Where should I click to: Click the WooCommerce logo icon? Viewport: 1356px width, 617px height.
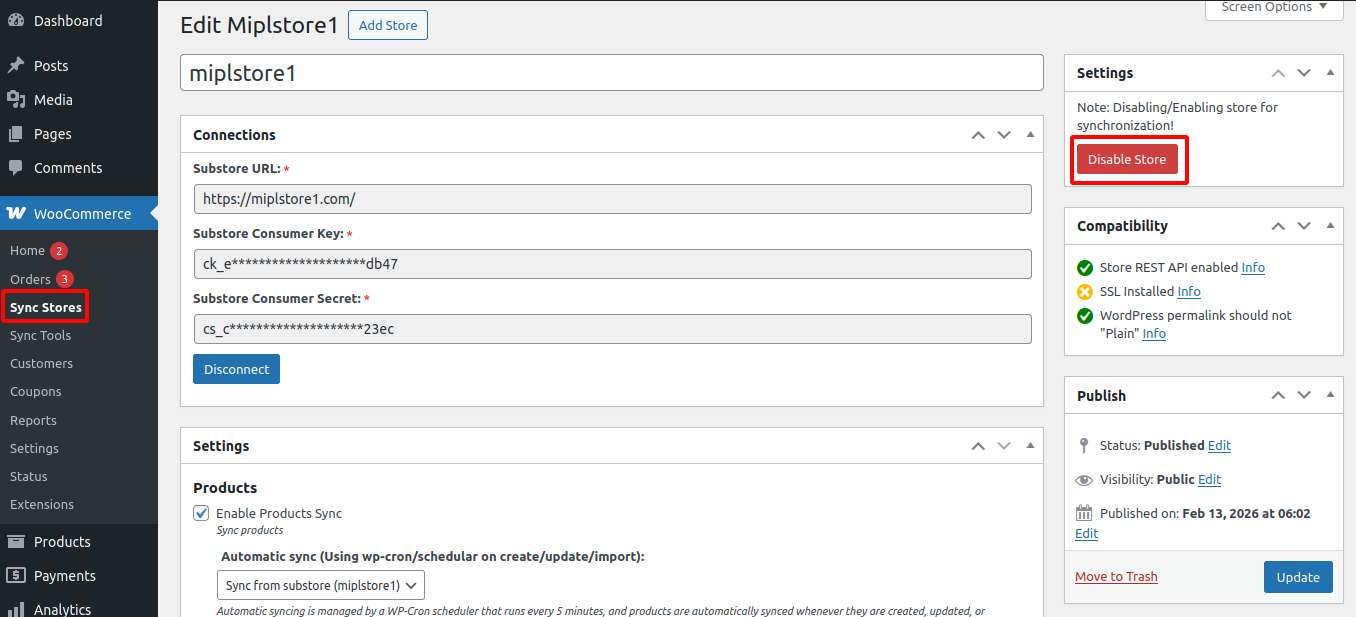(16, 214)
